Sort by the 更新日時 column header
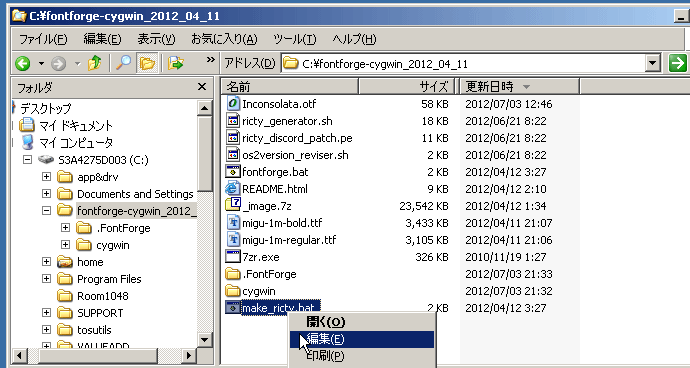Image resolution: width=690 pixels, height=368 pixels. pyautogui.click(x=519, y=87)
